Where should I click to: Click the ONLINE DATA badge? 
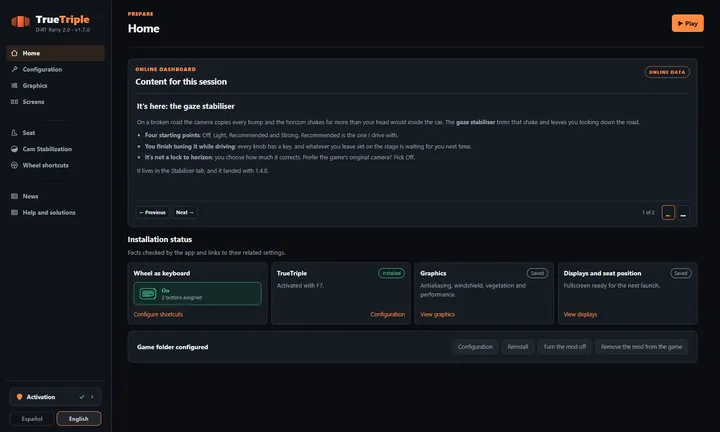click(x=667, y=72)
